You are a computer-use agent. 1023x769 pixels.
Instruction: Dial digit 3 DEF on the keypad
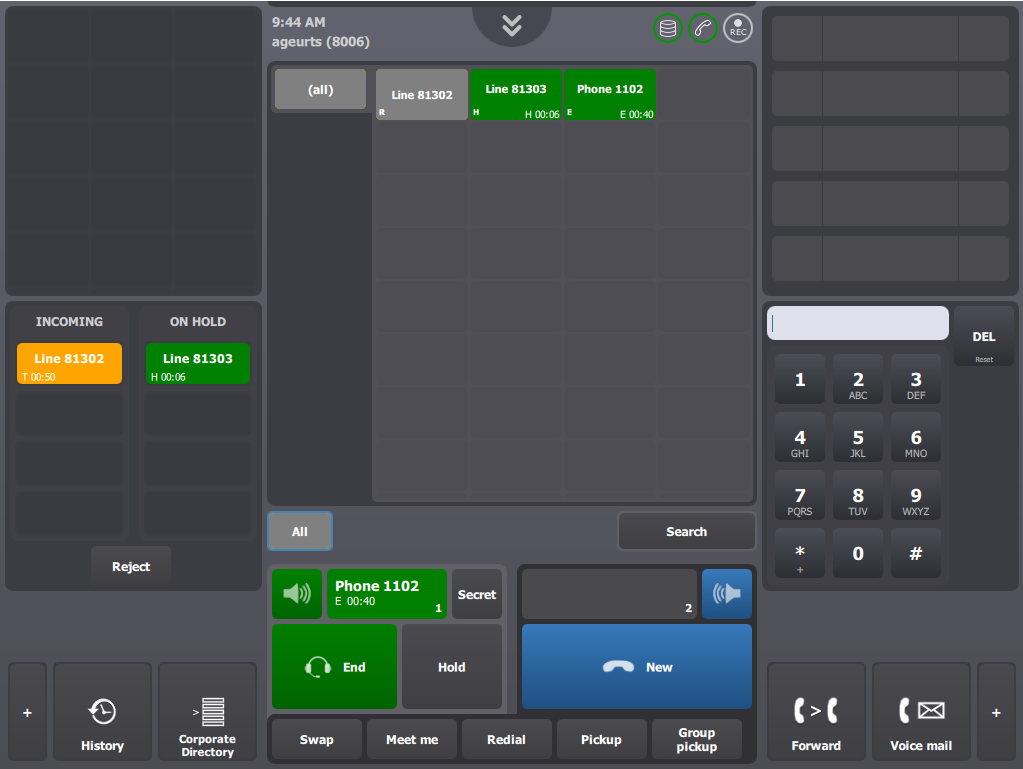click(x=916, y=380)
